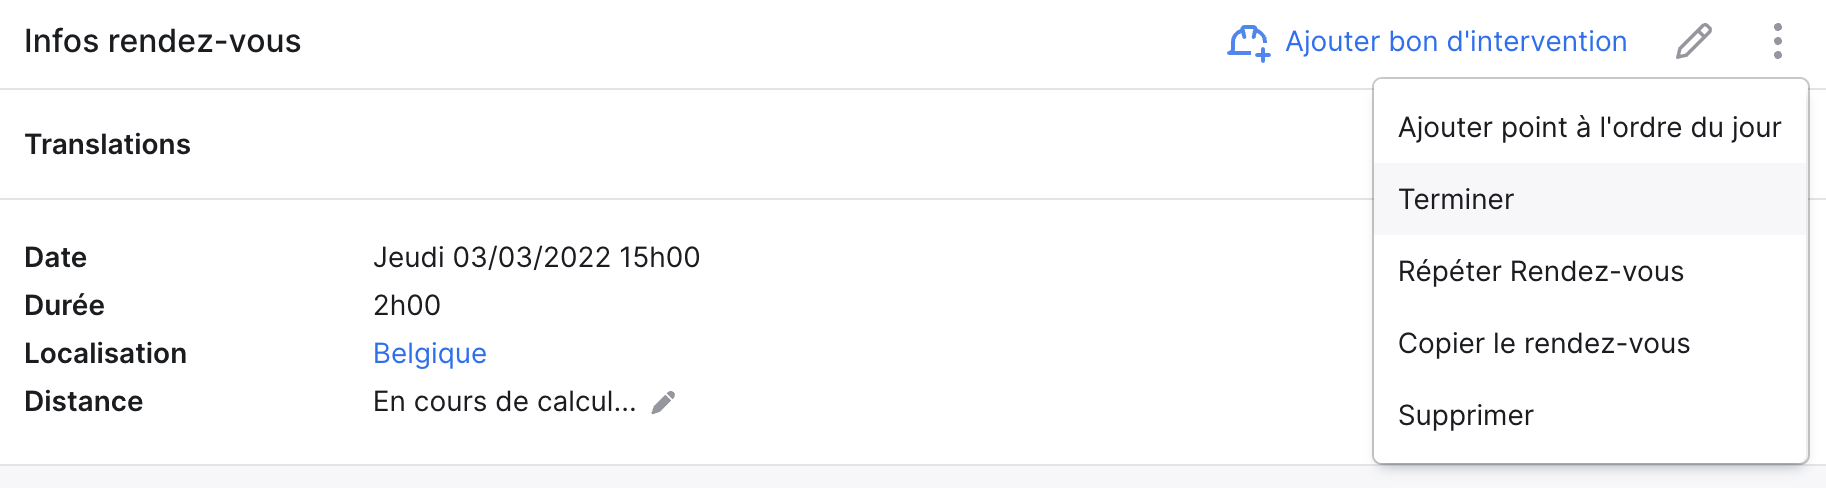Screen dimensions: 1826x488
Task: Click the 'Infos rendez-vous' title
Action: click(x=162, y=41)
